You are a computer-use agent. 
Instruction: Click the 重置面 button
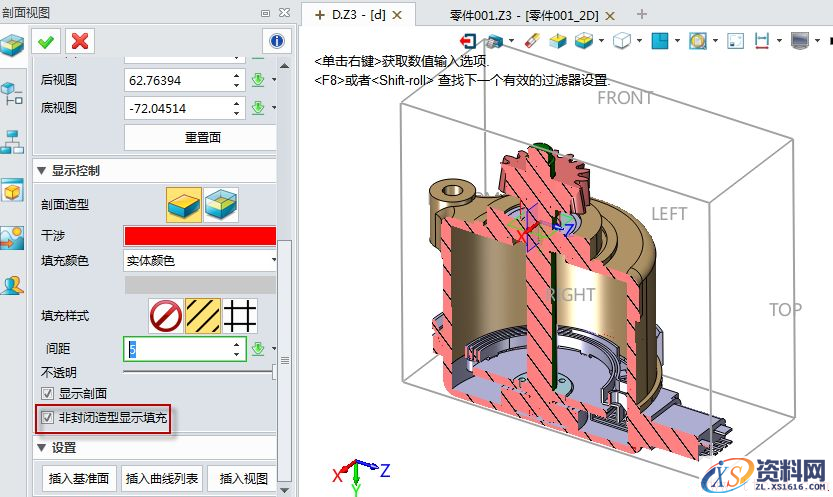pyautogui.click(x=200, y=138)
